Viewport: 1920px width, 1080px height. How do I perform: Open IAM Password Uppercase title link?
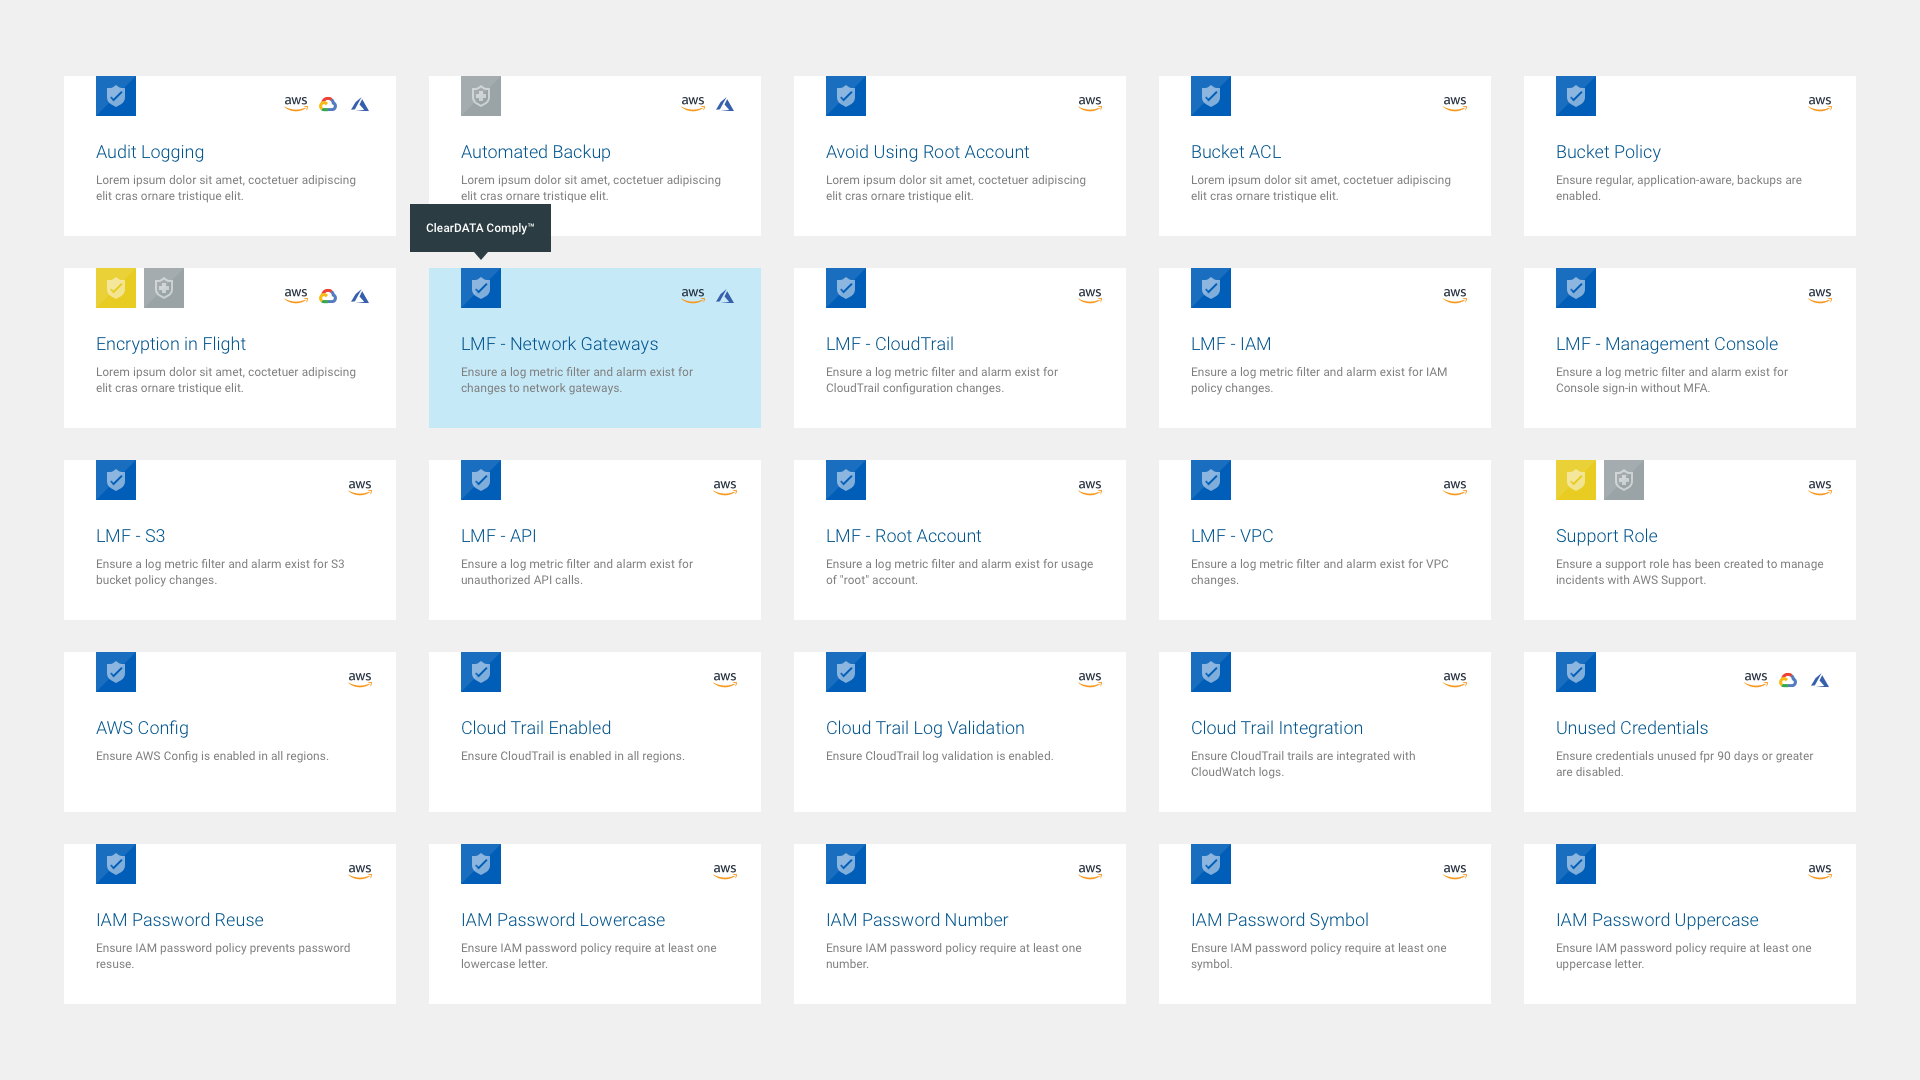tap(1656, 920)
